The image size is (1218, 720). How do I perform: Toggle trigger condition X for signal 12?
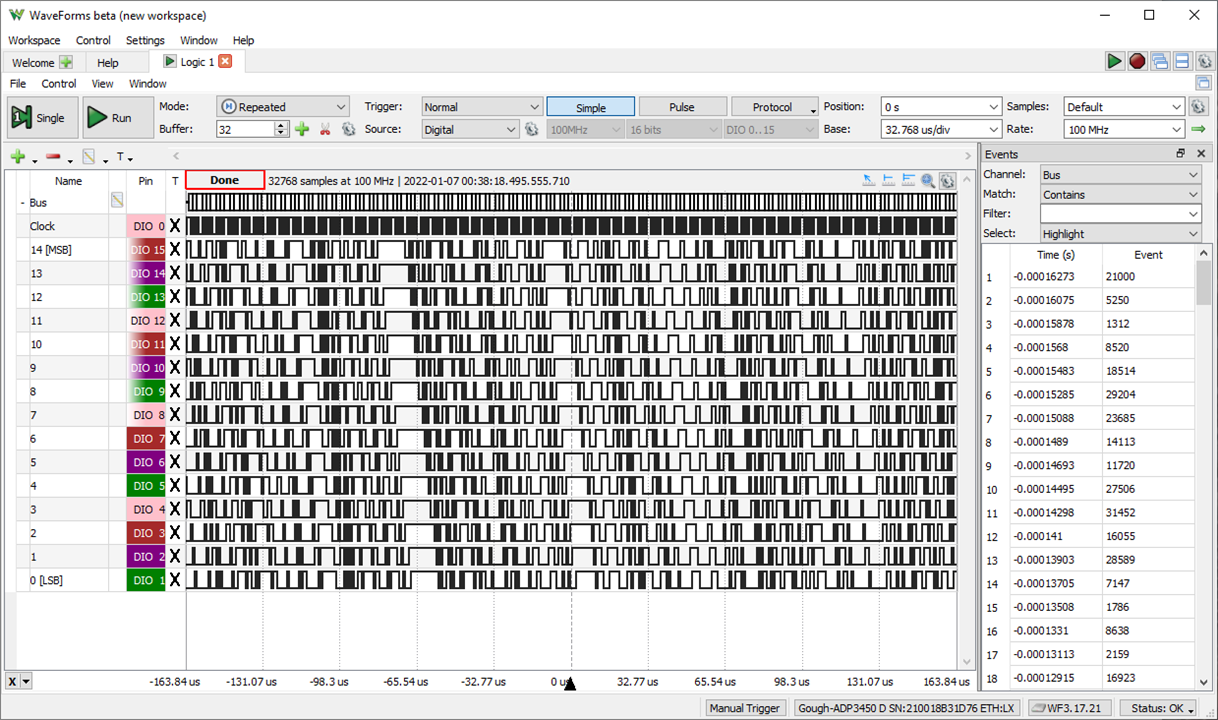tap(175, 296)
